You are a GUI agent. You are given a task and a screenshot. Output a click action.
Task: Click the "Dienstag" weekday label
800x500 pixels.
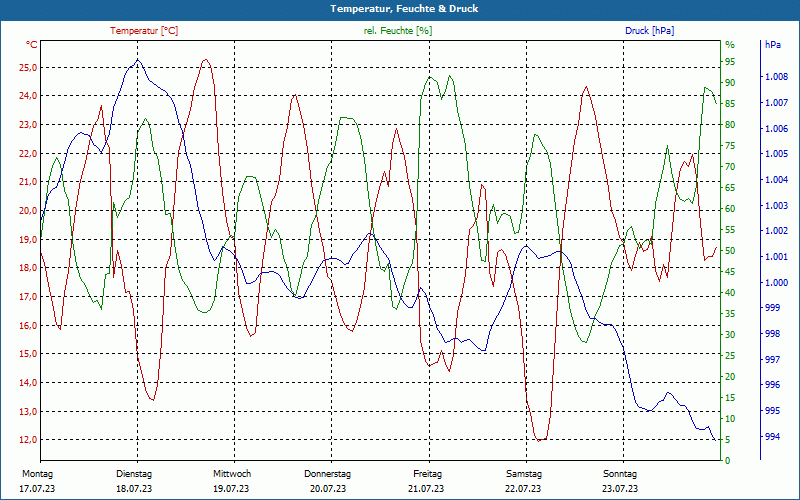[134, 474]
